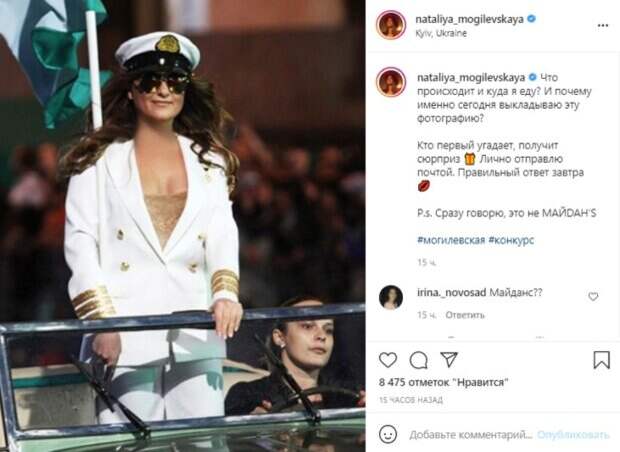Click the Ответить reply link
The image size is (620, 452).
coord(465,315)
